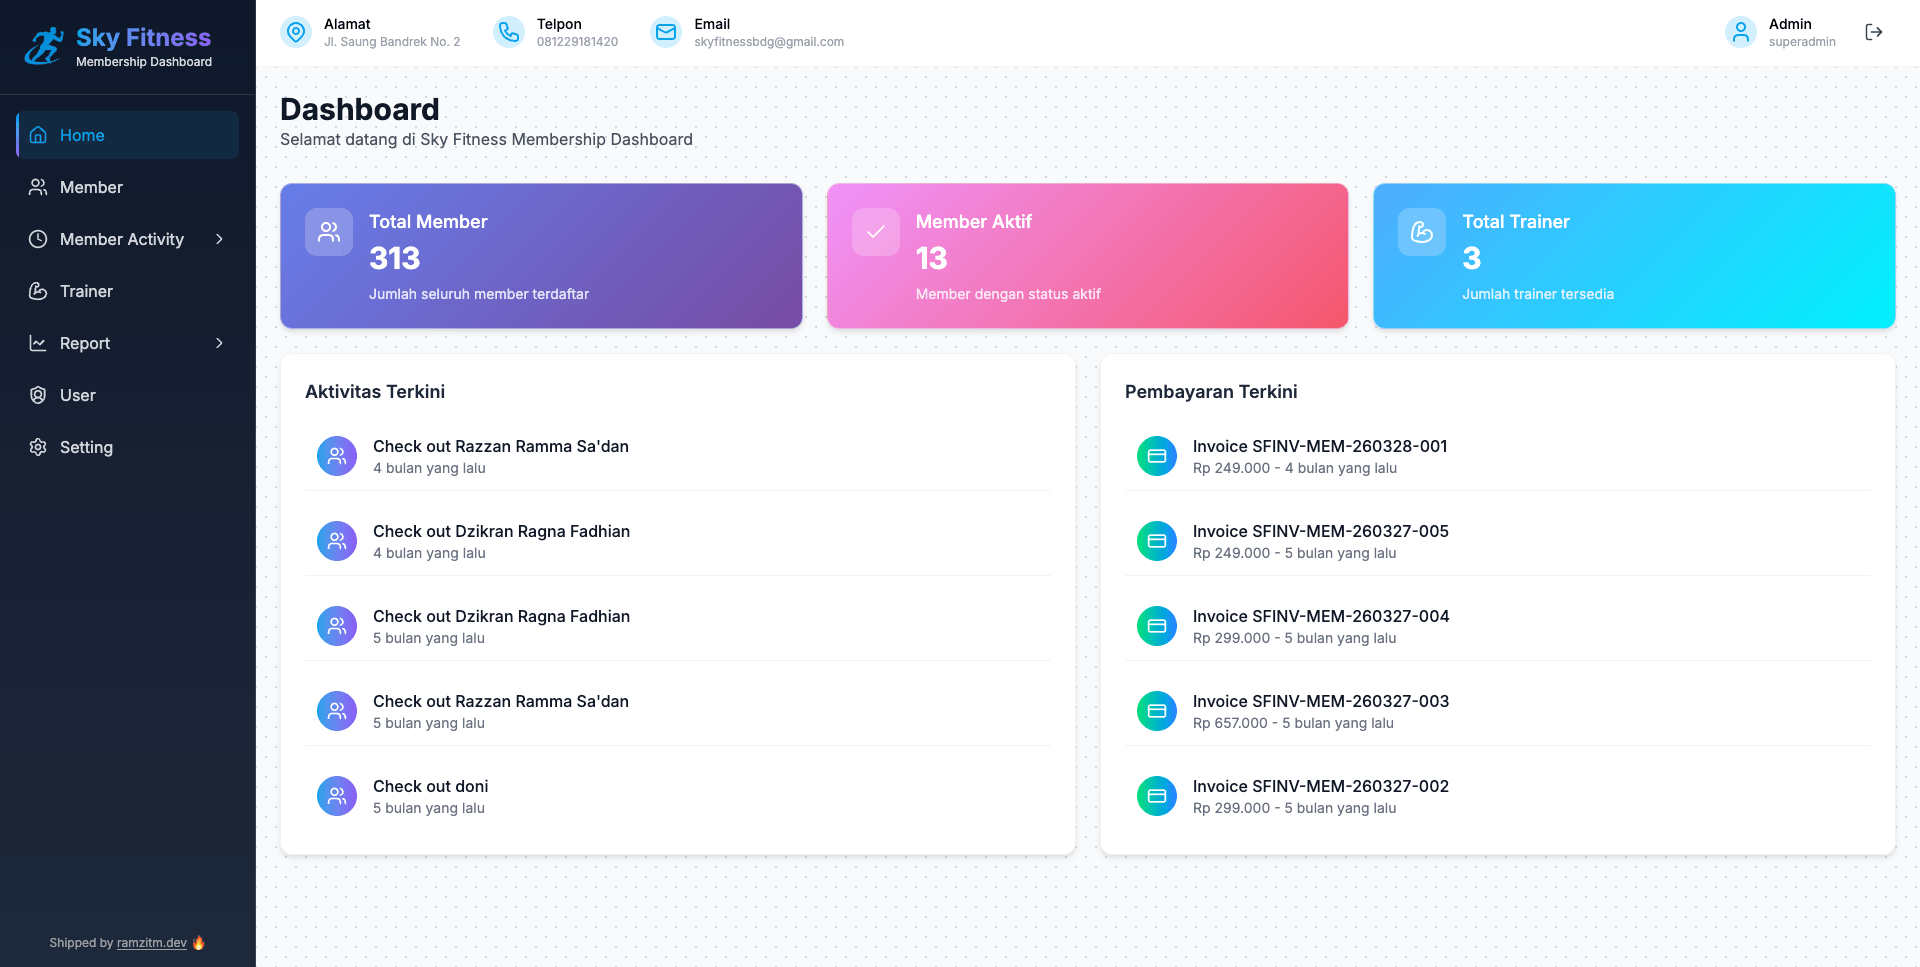Open the Member Activity menu item

pos(127,239)
